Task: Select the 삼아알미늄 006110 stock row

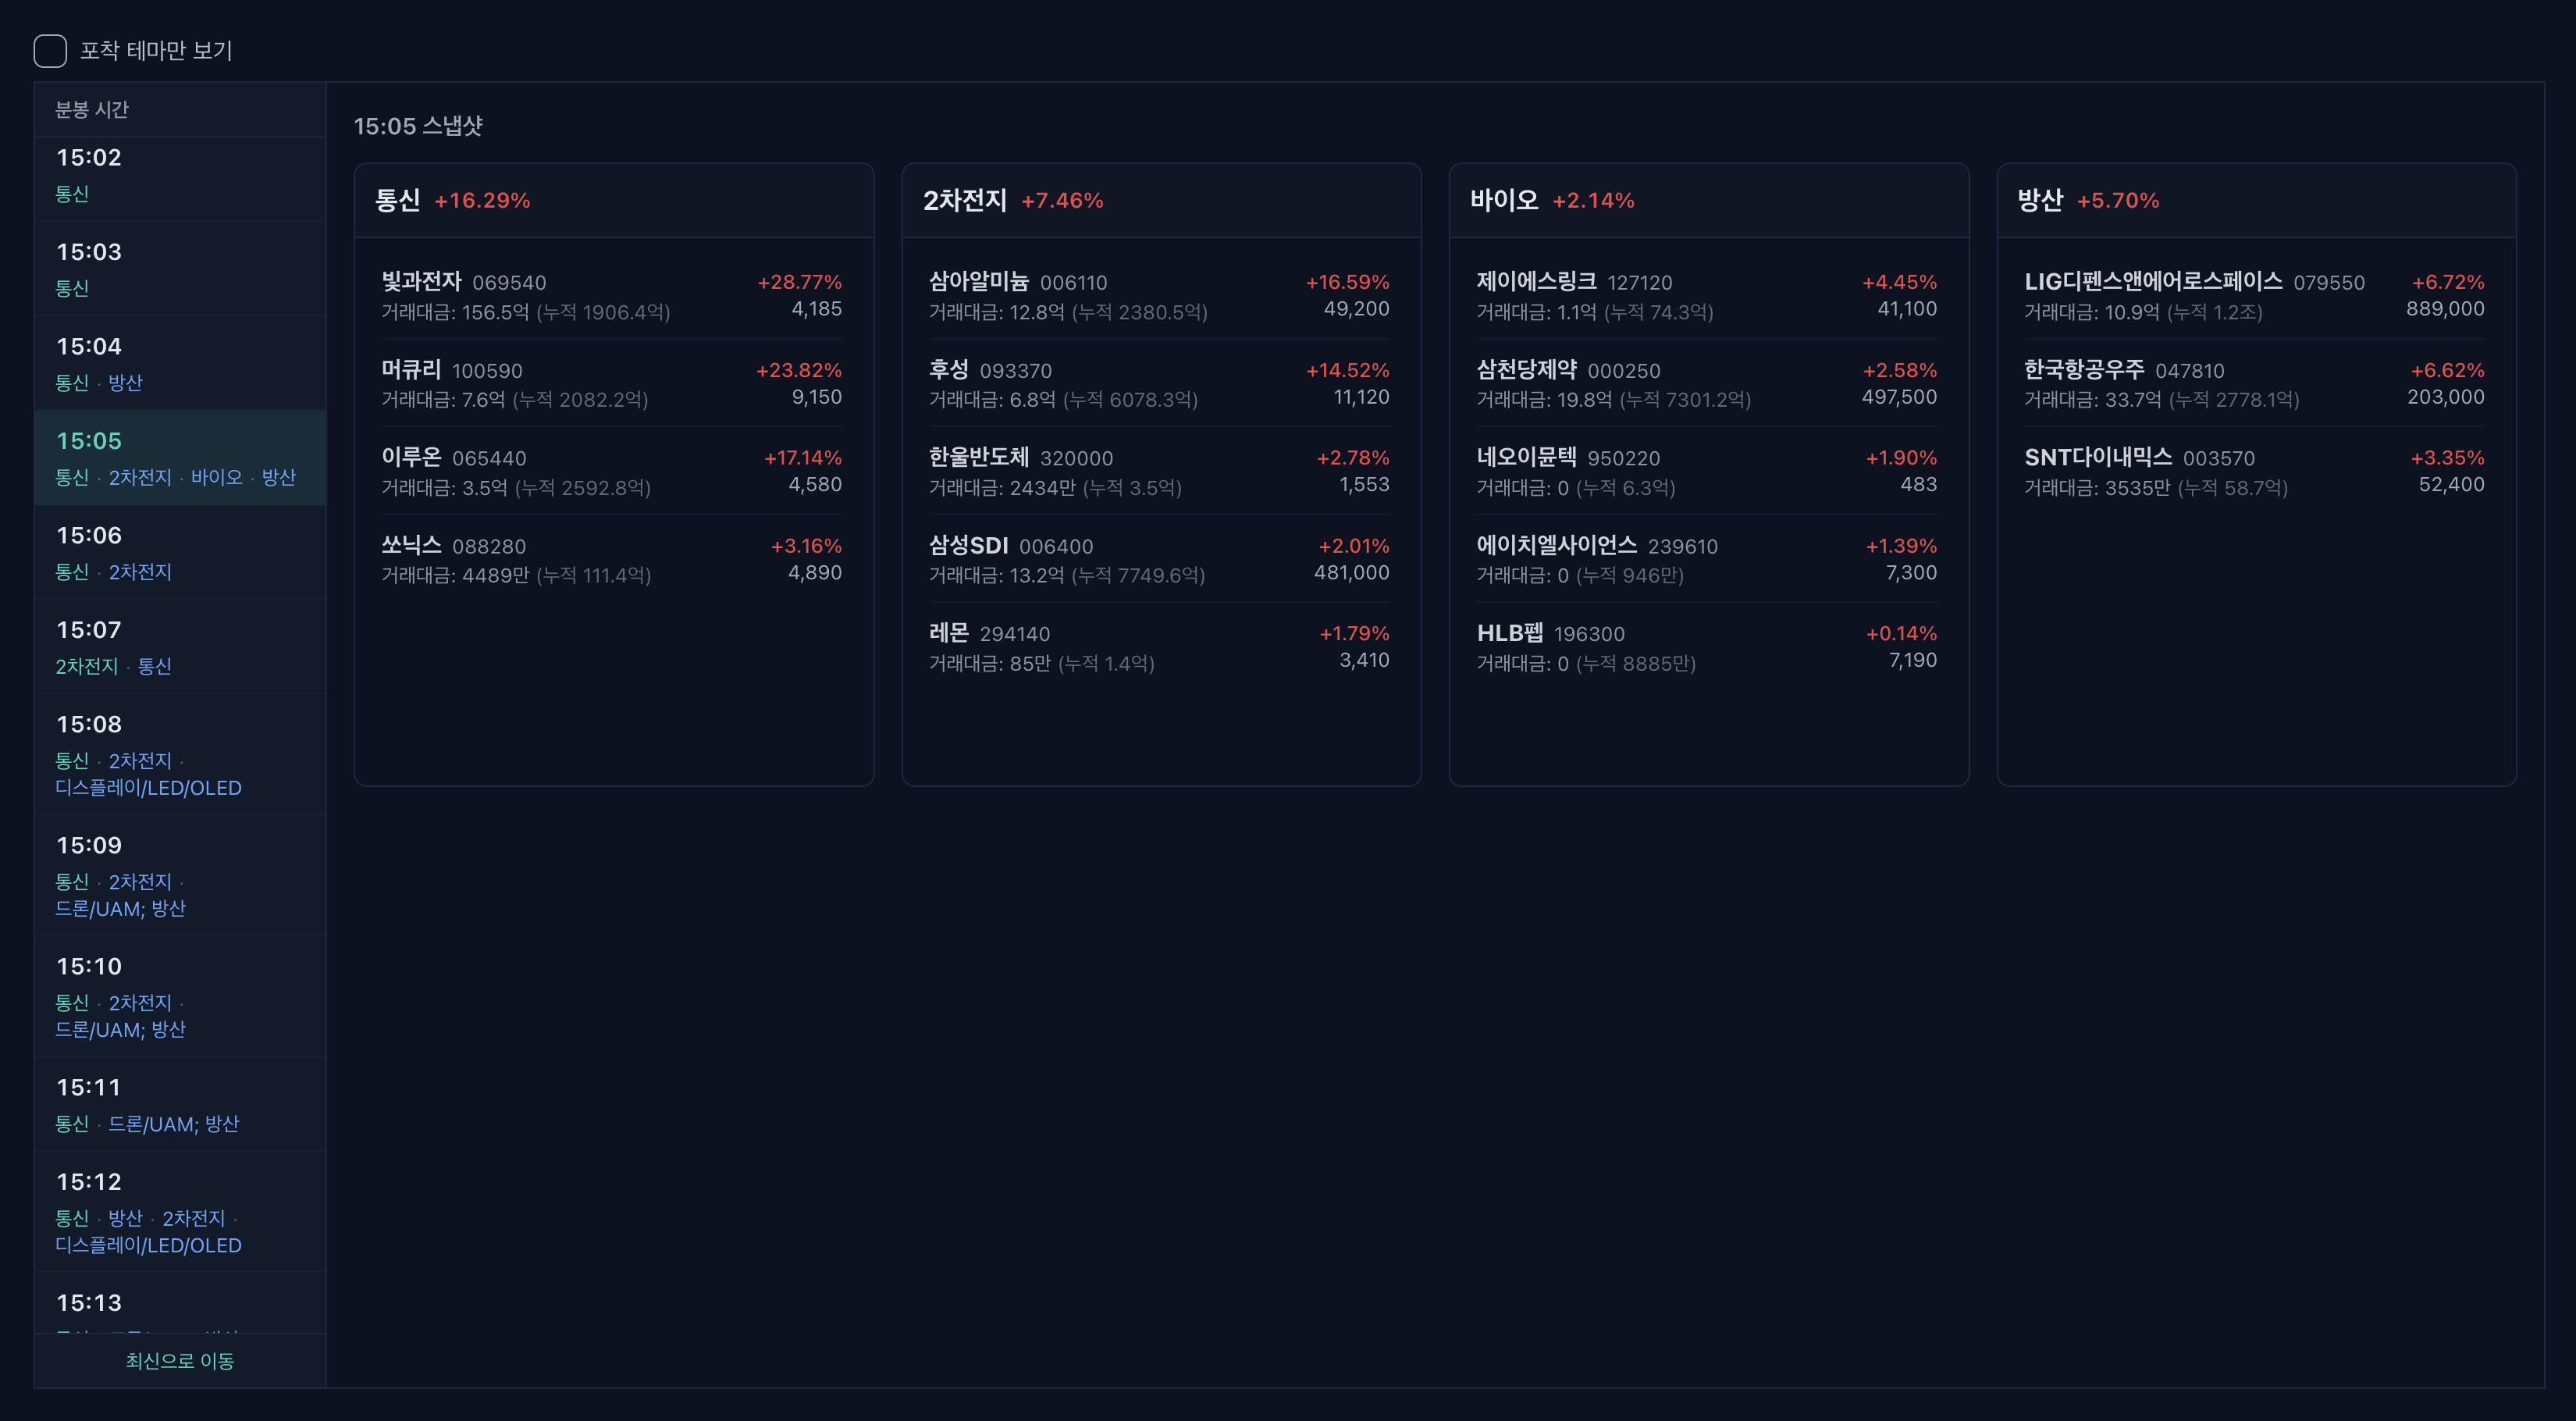Action: (x=1159, y=296)
